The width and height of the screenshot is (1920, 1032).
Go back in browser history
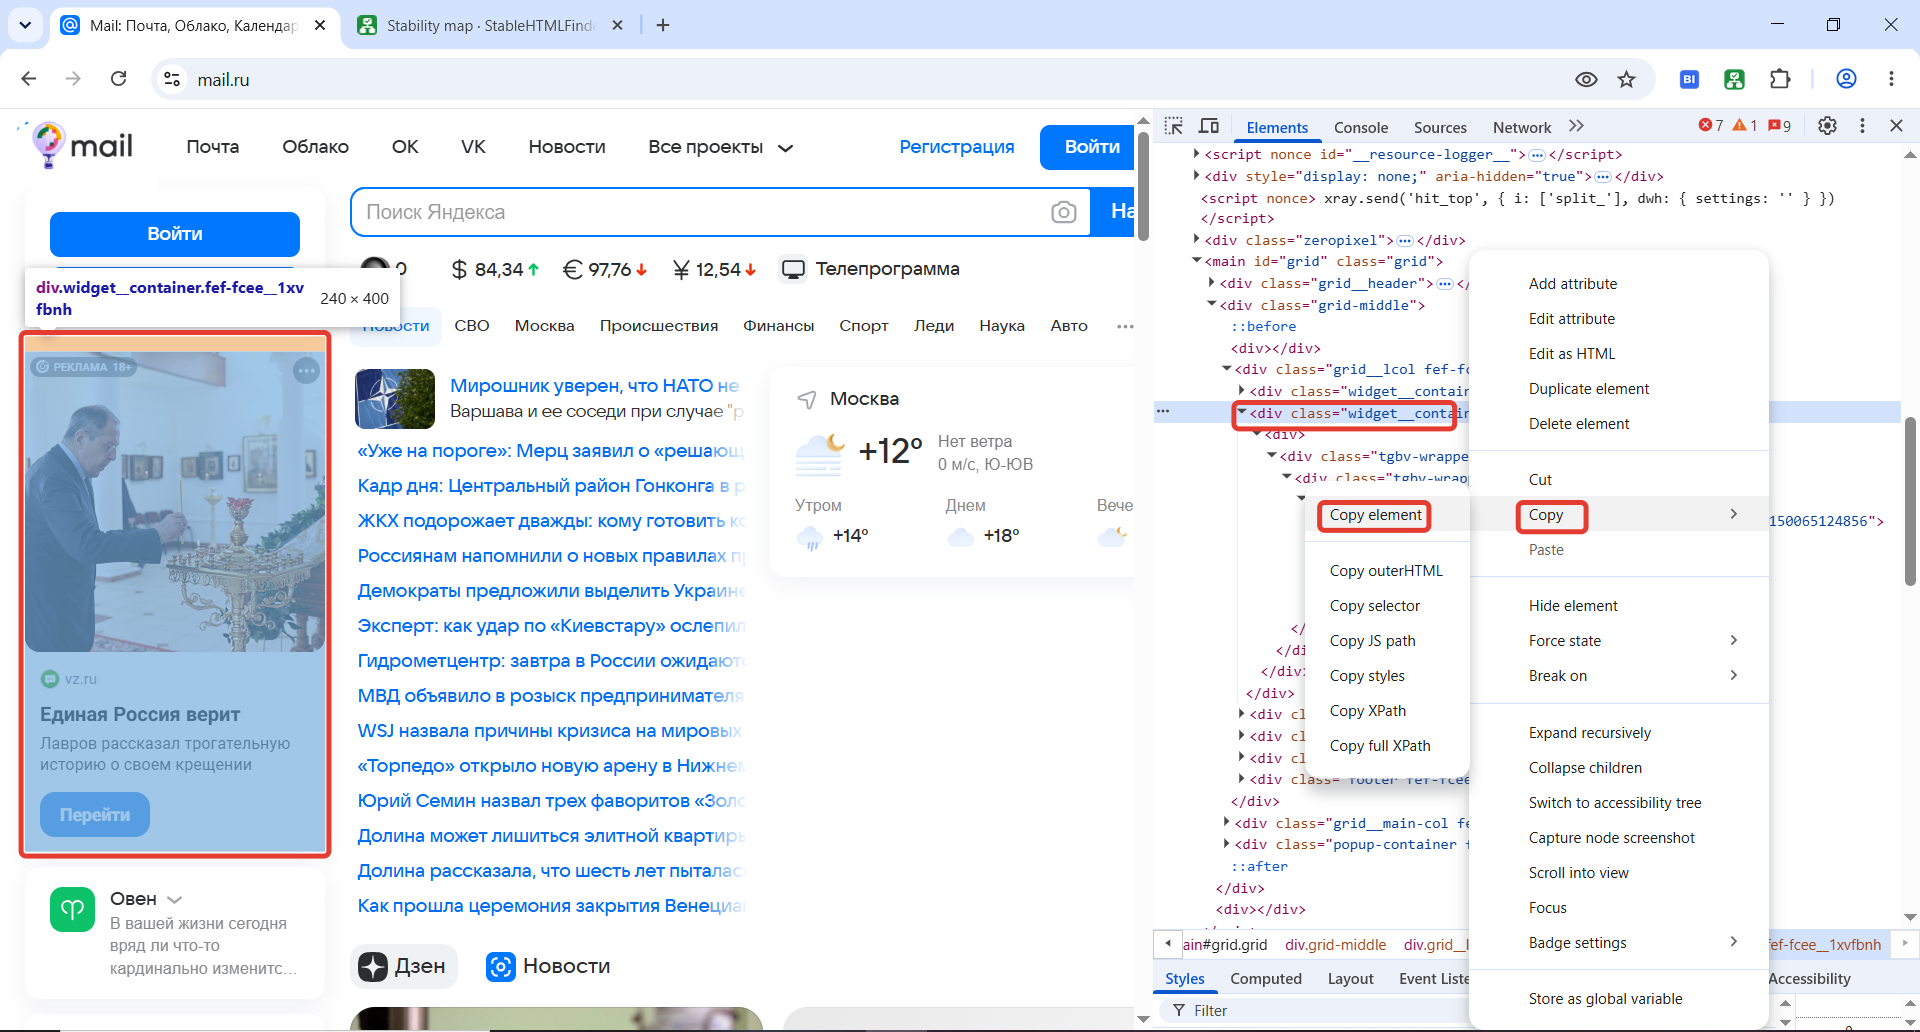point(29,79)
